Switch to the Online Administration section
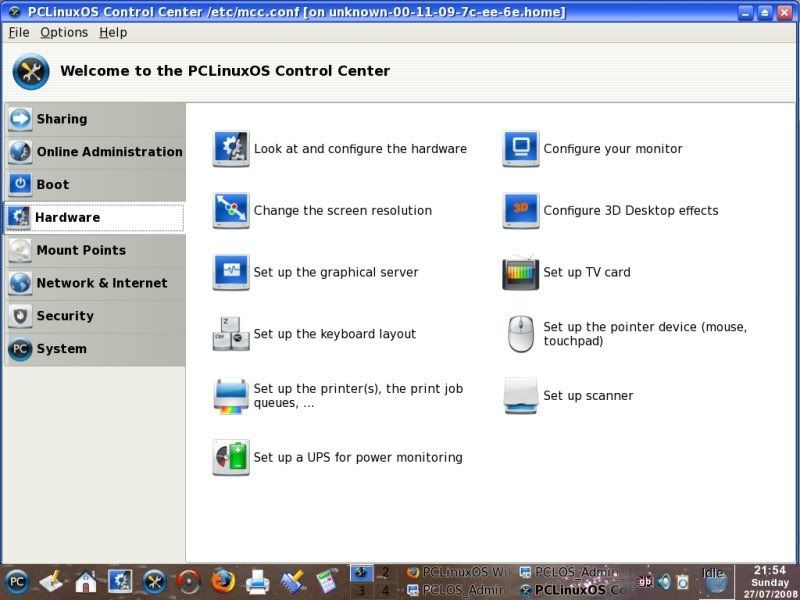Screen dimensions: 800x600 pyautogui.click(x=95, y=152)
